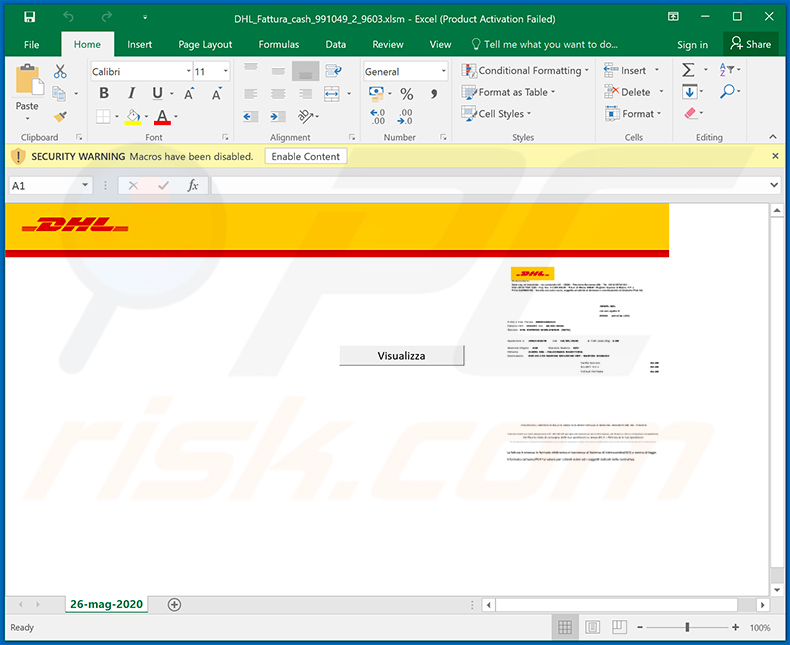
Task: Toggle Align Left
Action: (x=251, y=94)
